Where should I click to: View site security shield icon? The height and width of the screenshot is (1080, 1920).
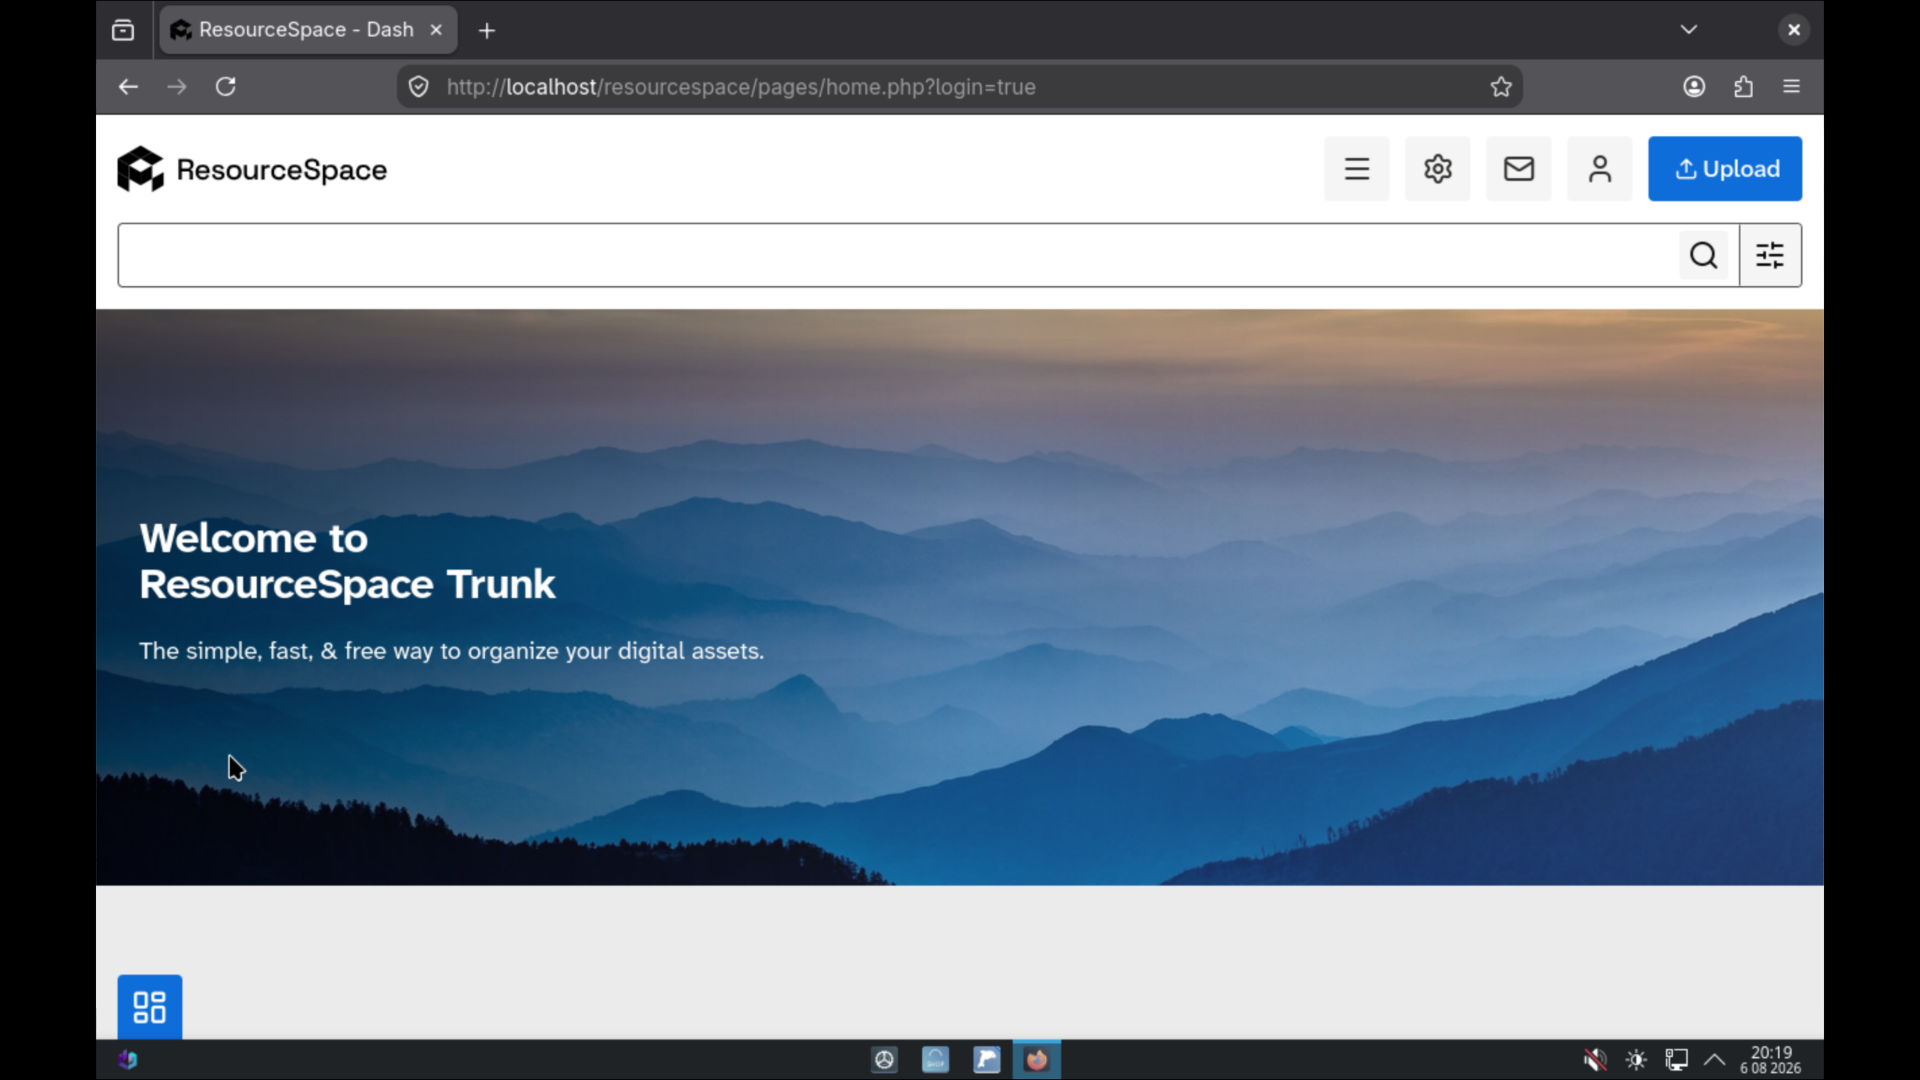[419, 87]
